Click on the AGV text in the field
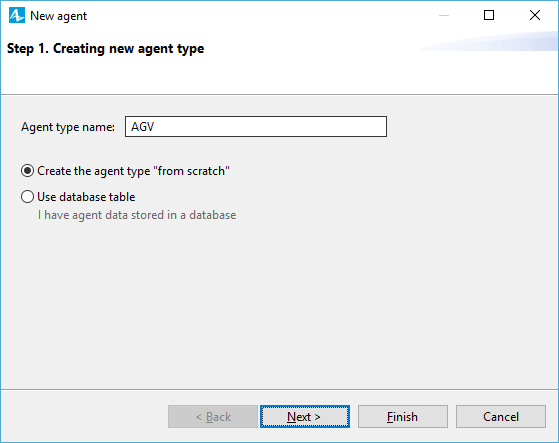 143,127
